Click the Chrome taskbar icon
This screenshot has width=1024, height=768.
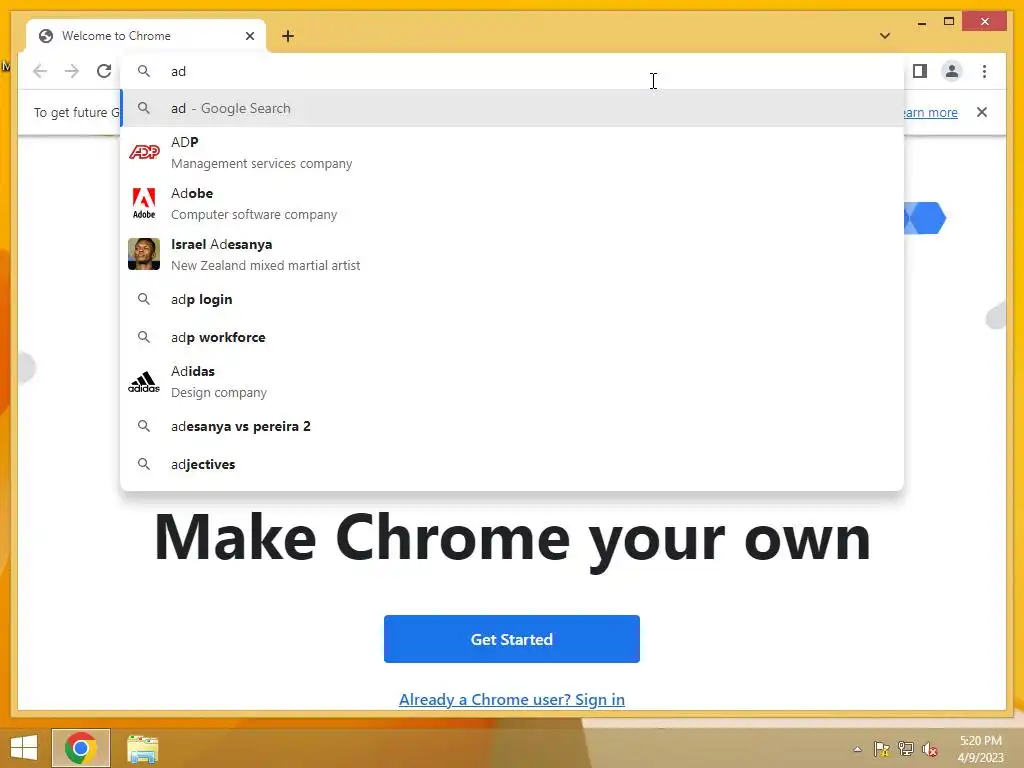tap(81, 748)
